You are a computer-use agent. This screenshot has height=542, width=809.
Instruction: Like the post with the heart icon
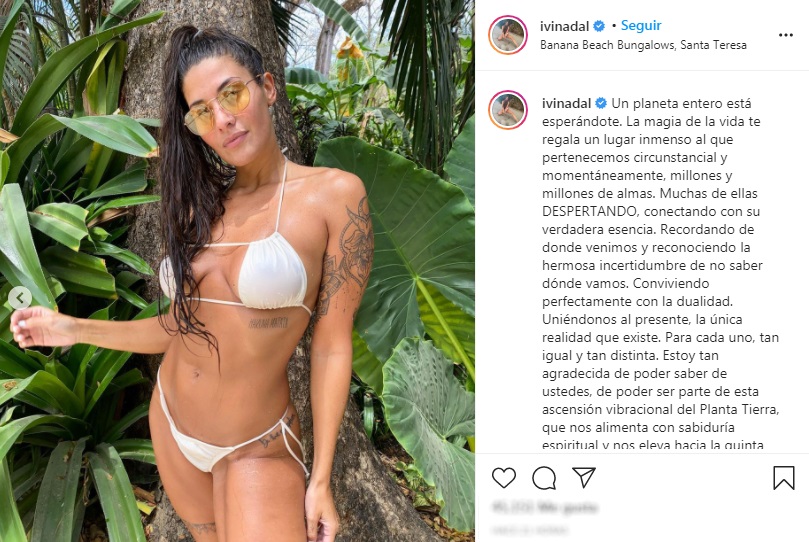pyautogui.click(x=504, y=478)
